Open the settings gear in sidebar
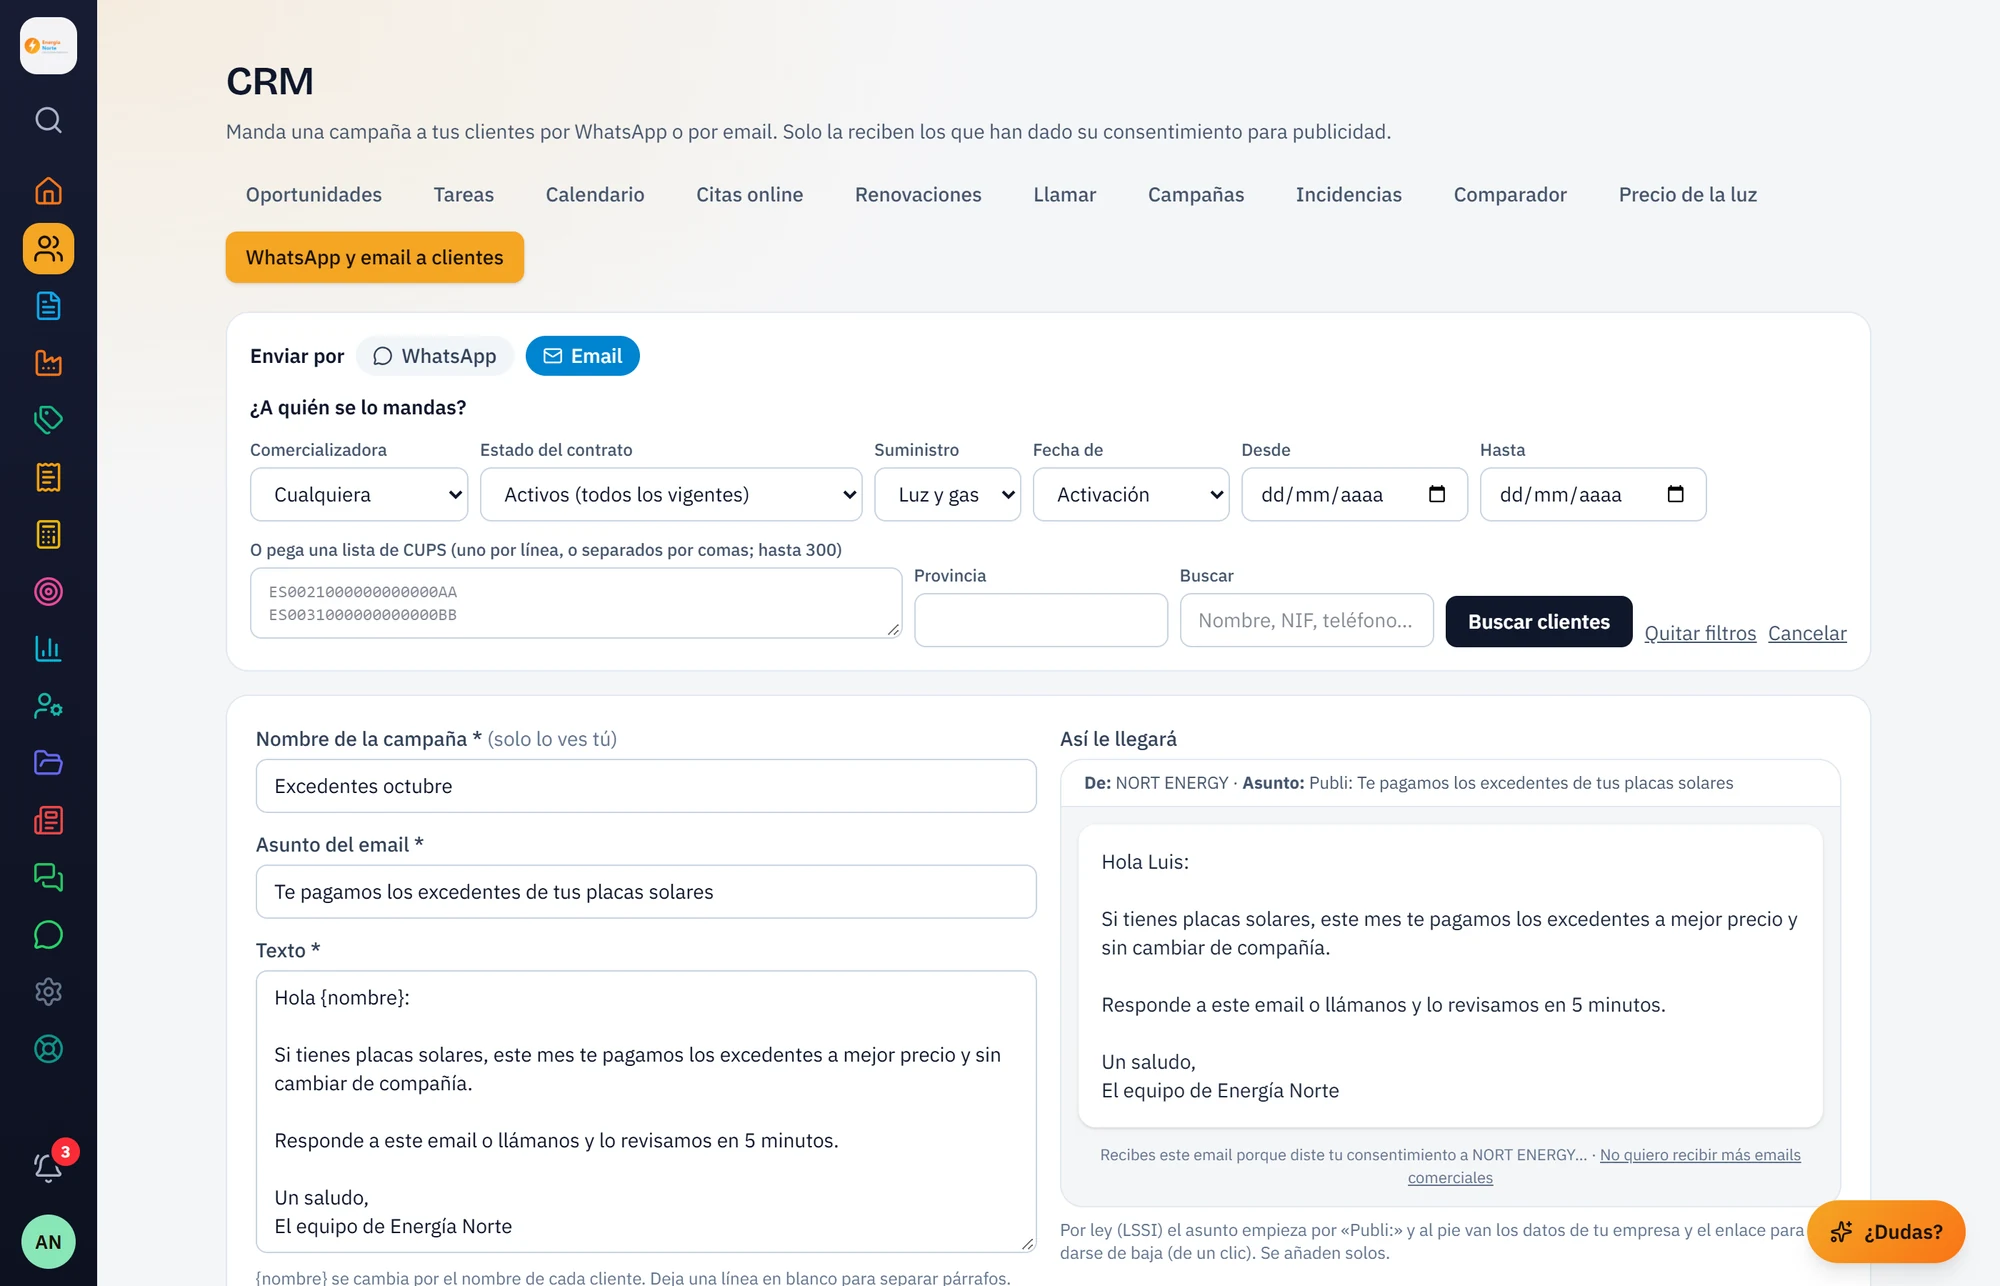 click(48, 992)
